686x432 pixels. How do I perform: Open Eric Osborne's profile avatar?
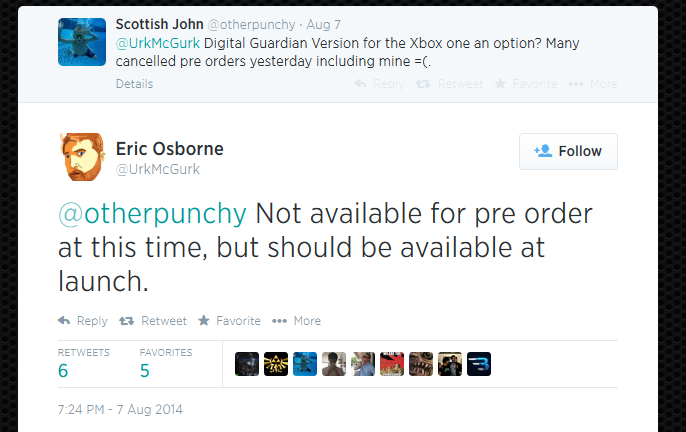point(82,156)
